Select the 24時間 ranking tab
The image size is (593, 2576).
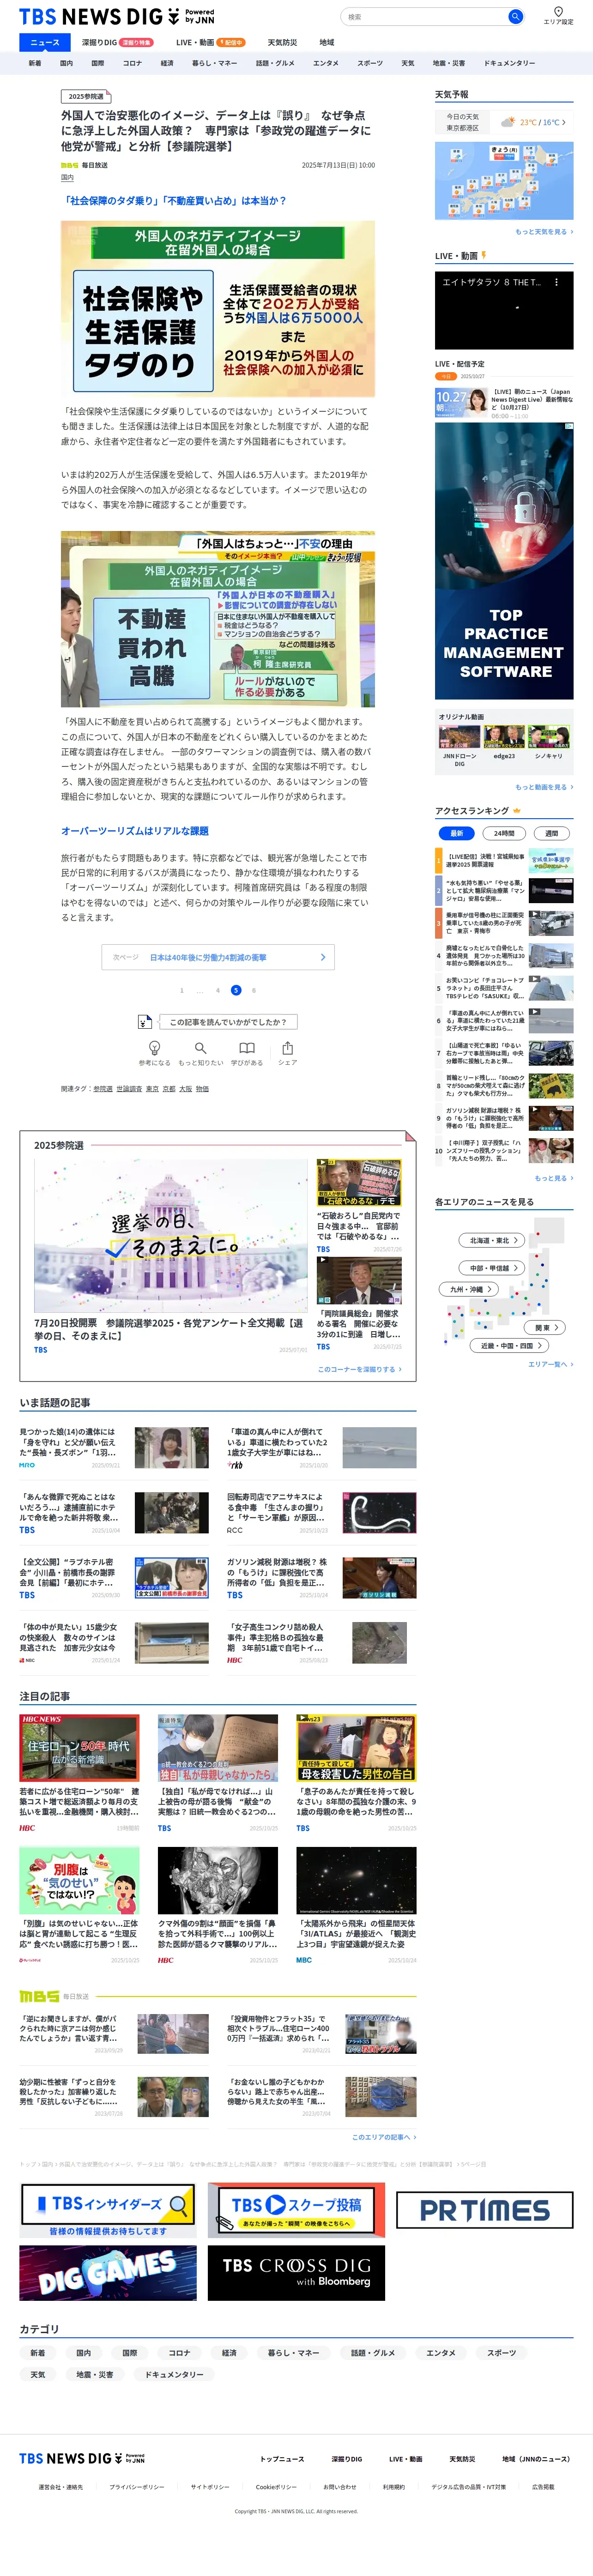pos(504,833)
